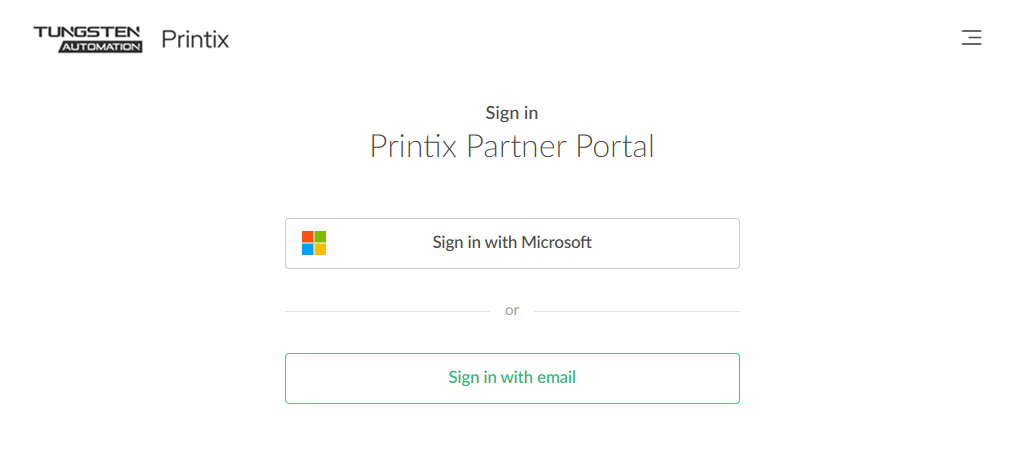Image resolution: width=1023 pixels, height=472 pixels.
Task: Click the Printix Partner Portal title
Action: tap(512, 146)
